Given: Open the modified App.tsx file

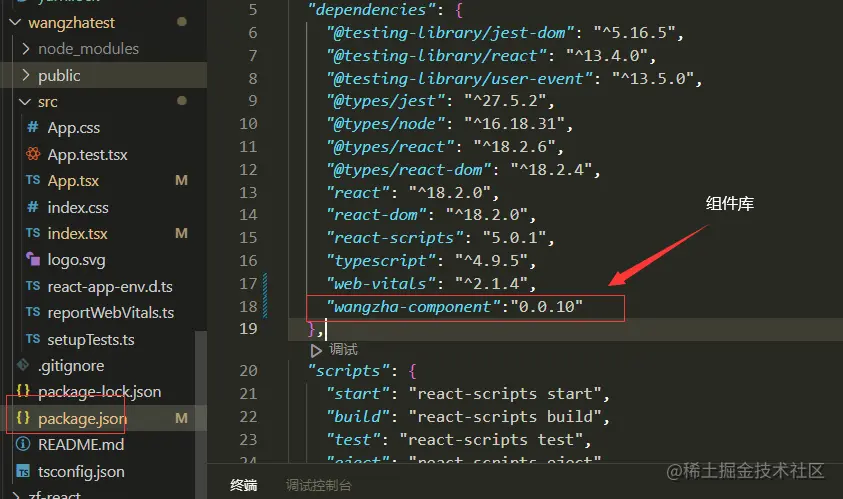Looking at the screenshot, I should point(73,181).
